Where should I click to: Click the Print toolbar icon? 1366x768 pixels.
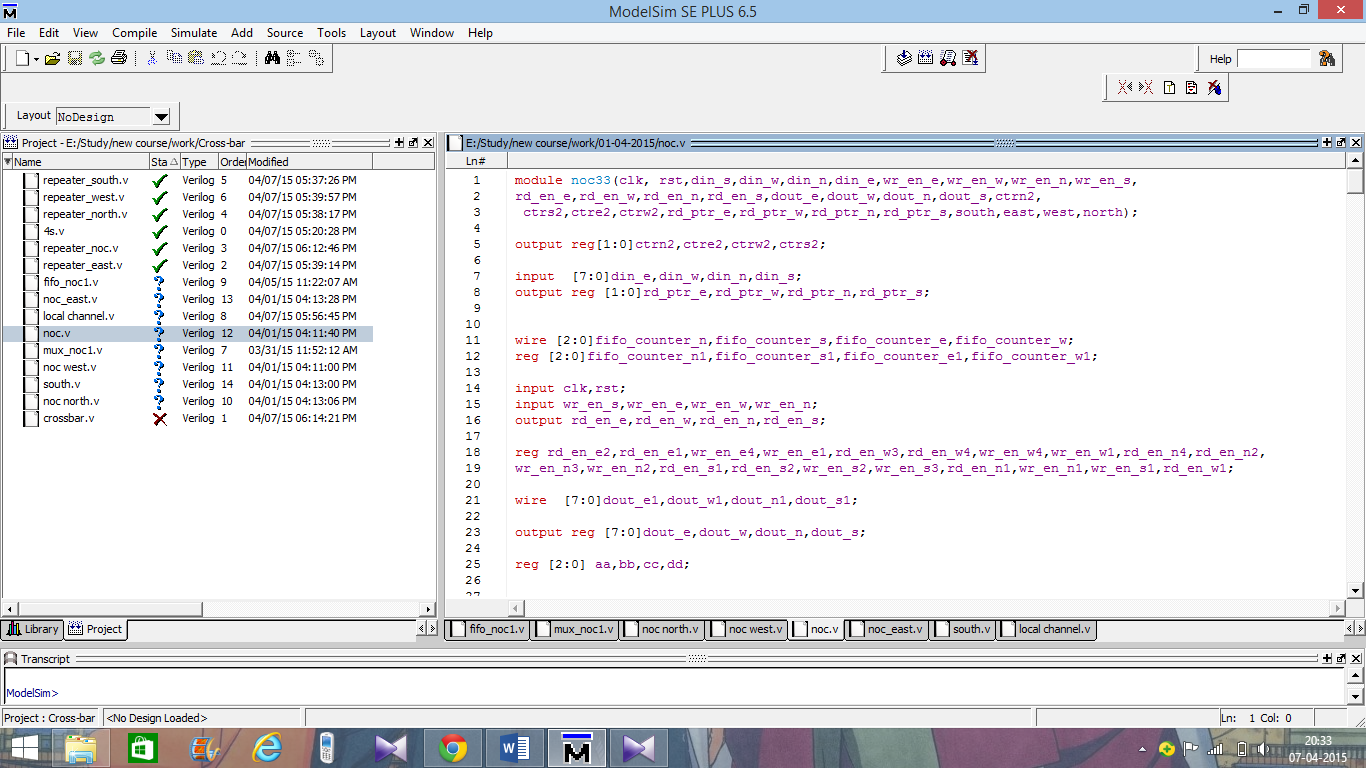click(x=119, y=59)
